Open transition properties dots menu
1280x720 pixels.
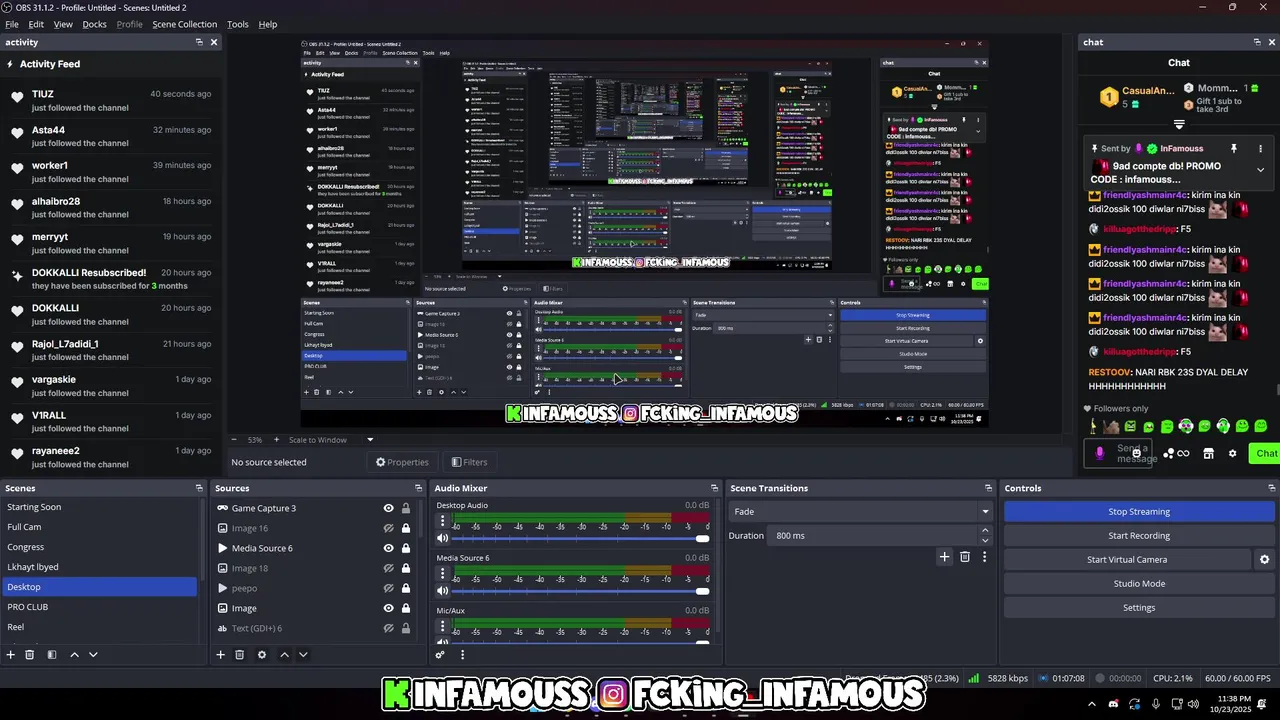tap(984, 557)
